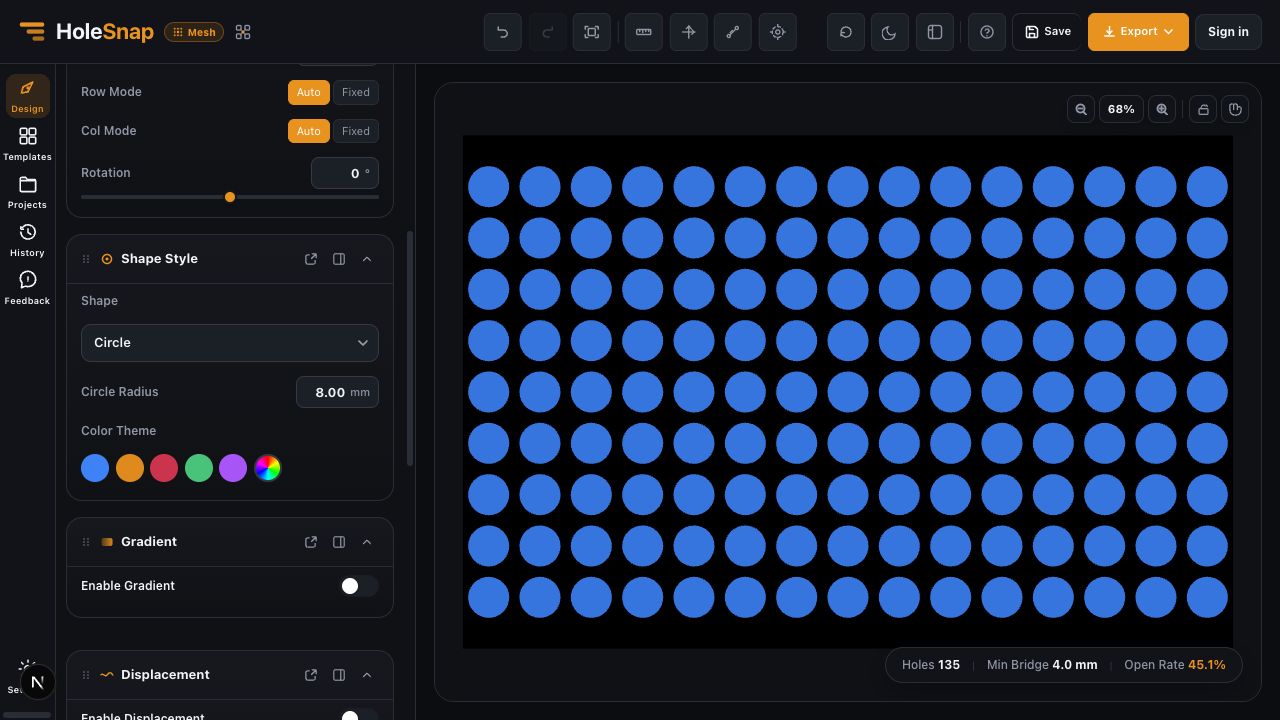Open the Templates sidebar tab

(x=27, y=144)
